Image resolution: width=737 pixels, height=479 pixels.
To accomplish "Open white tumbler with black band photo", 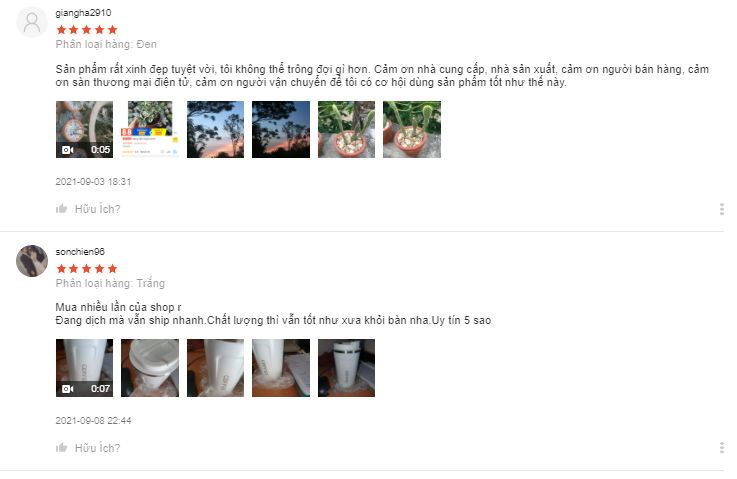I will click(x=346, y=368).
